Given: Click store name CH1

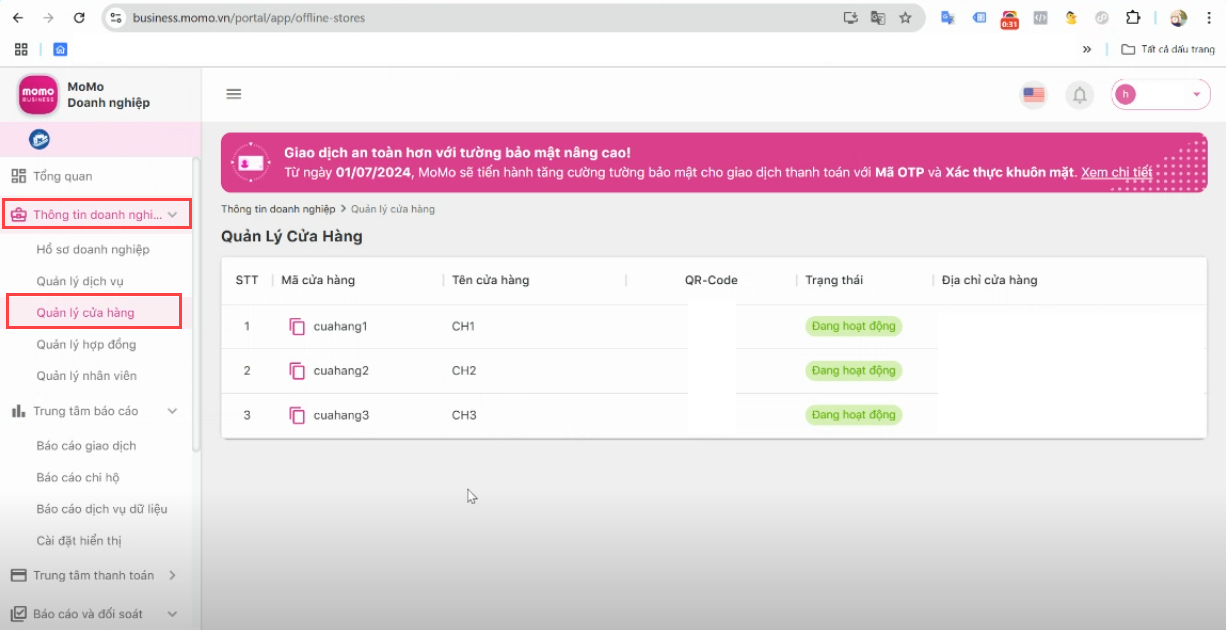Looking at the screenshot, I should coord(464,327).
